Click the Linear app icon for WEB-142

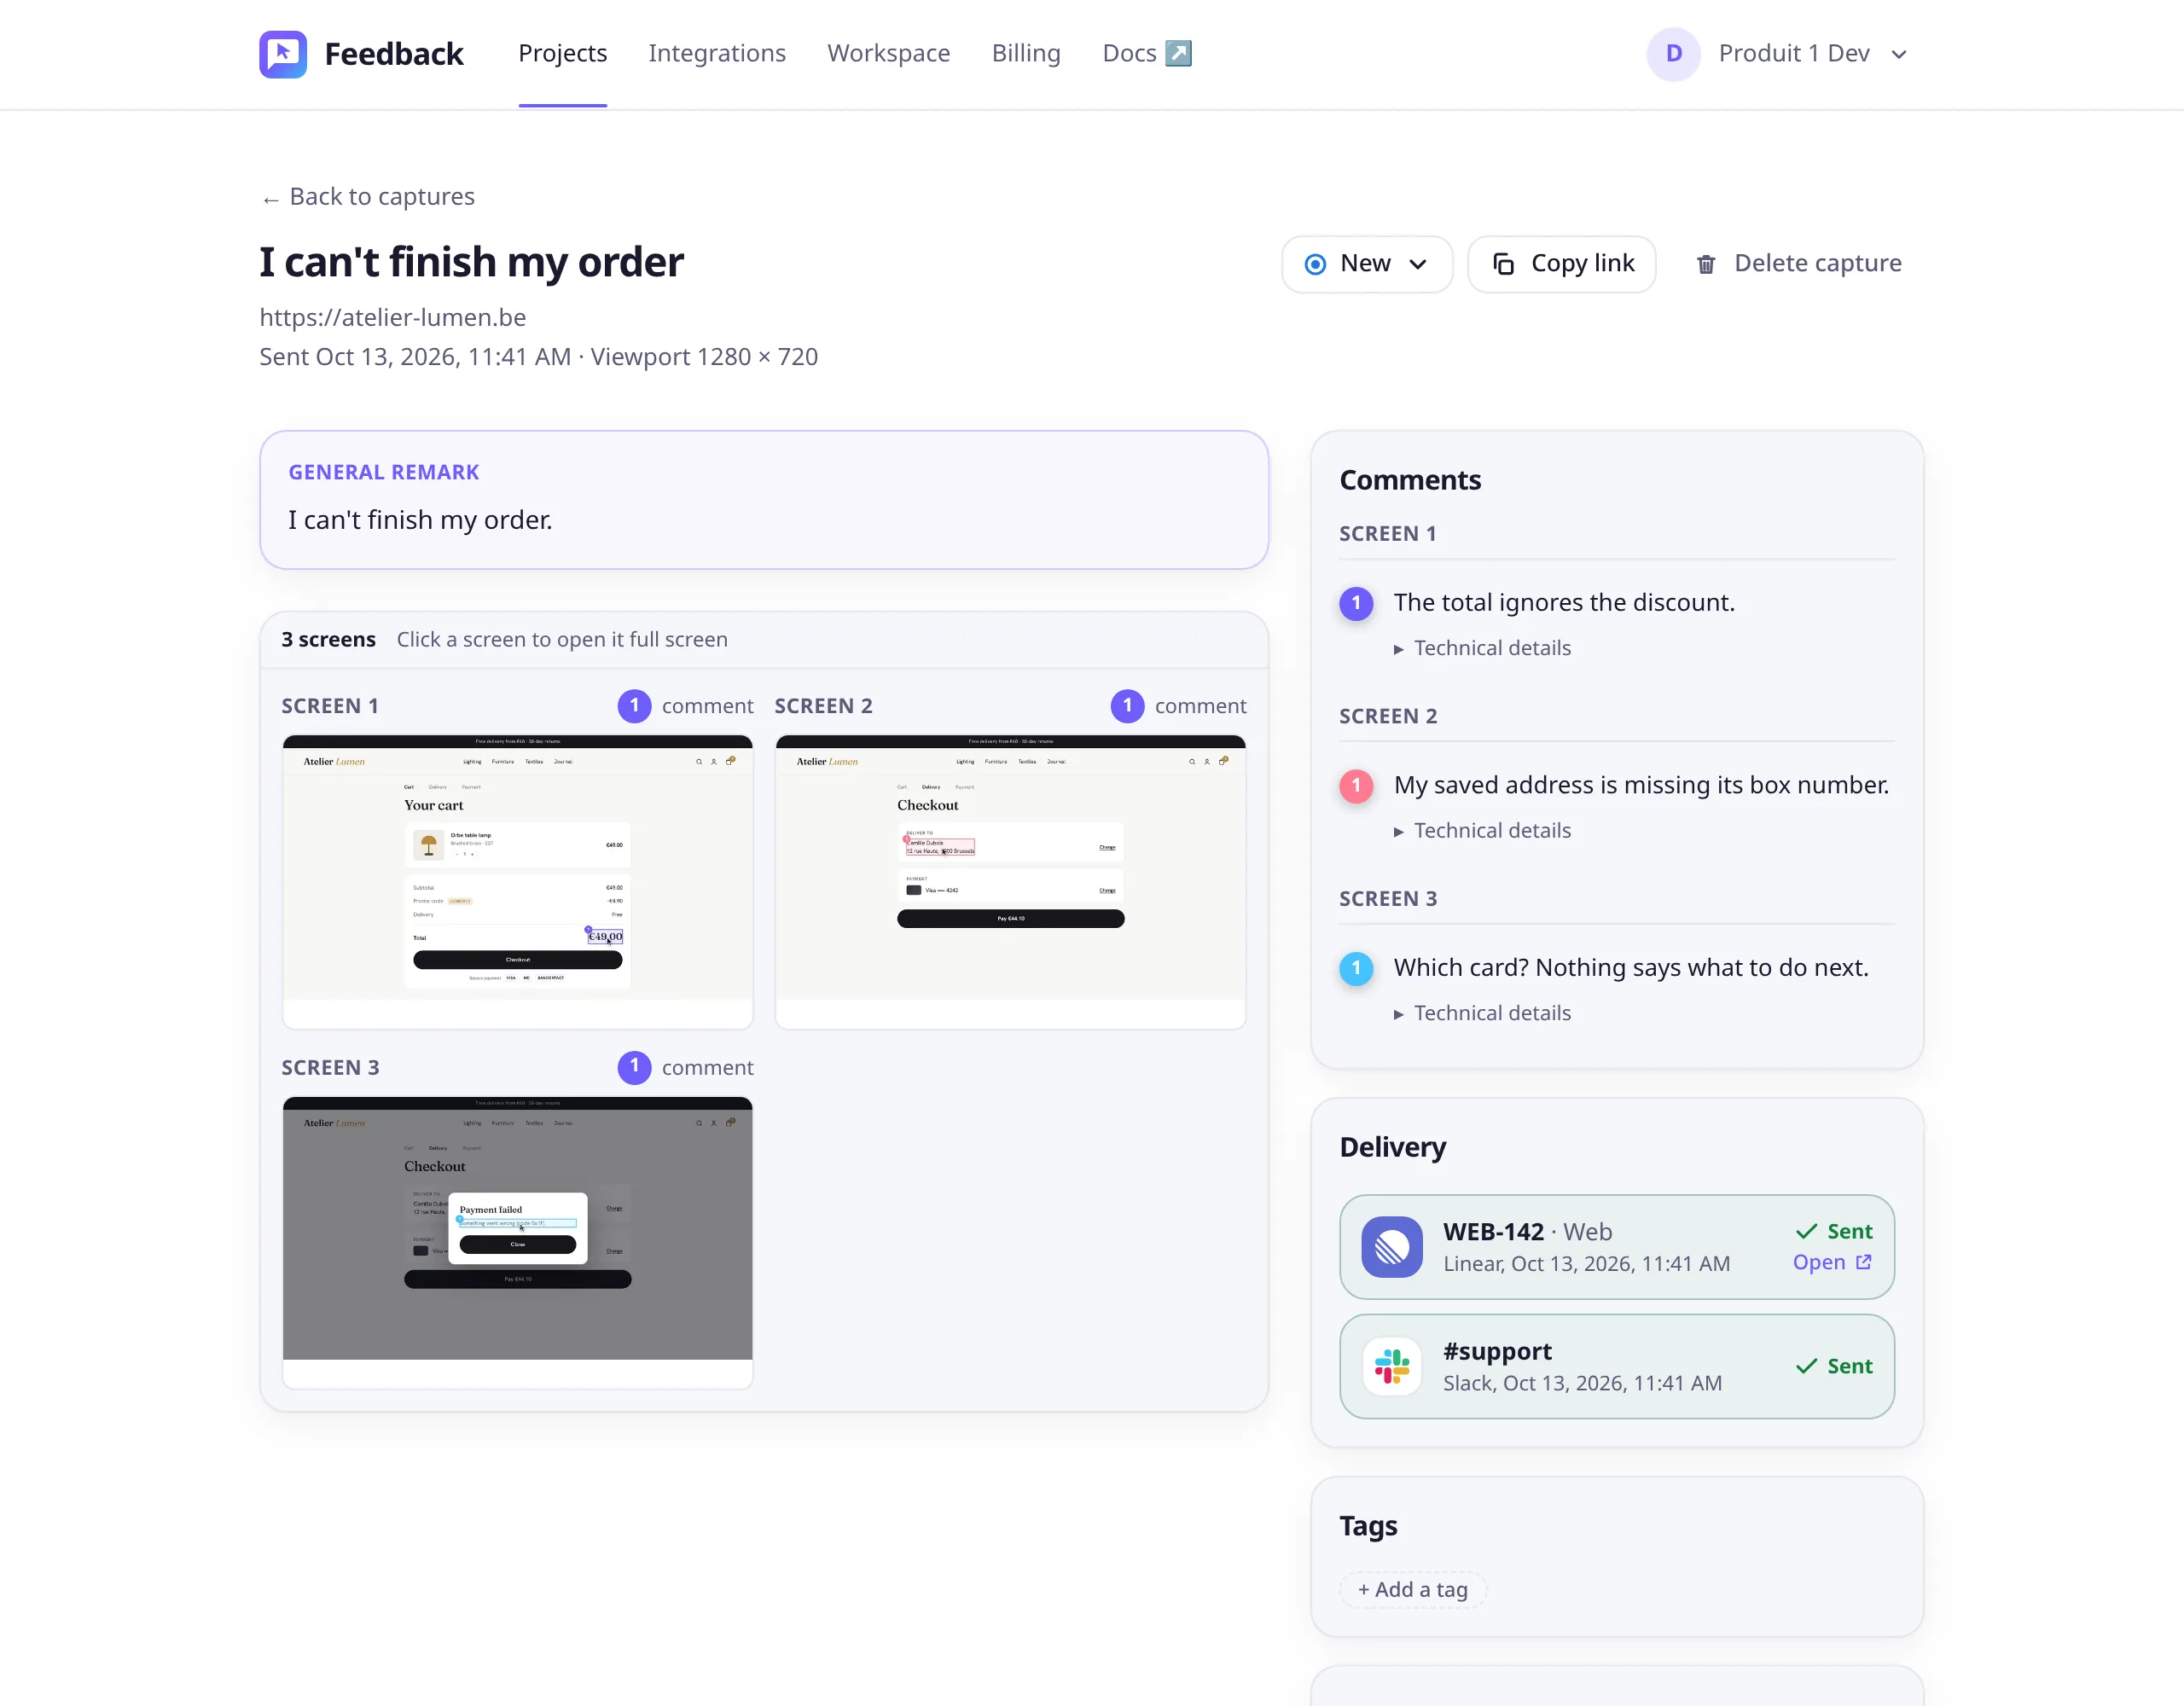[1391, 1247]
